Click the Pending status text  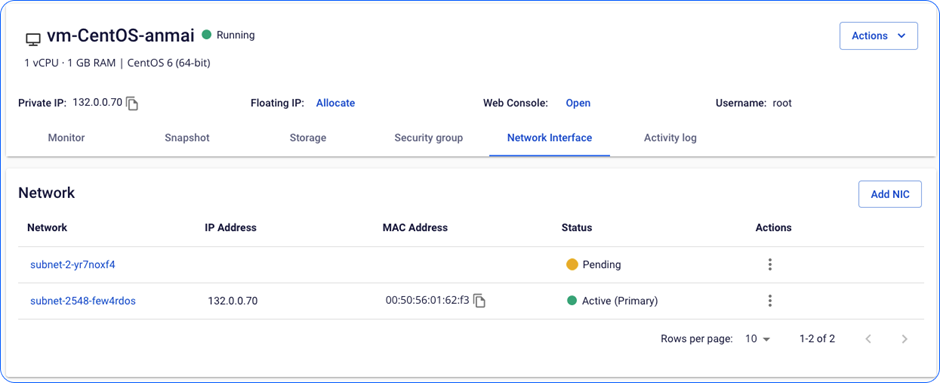pos(601,264)
